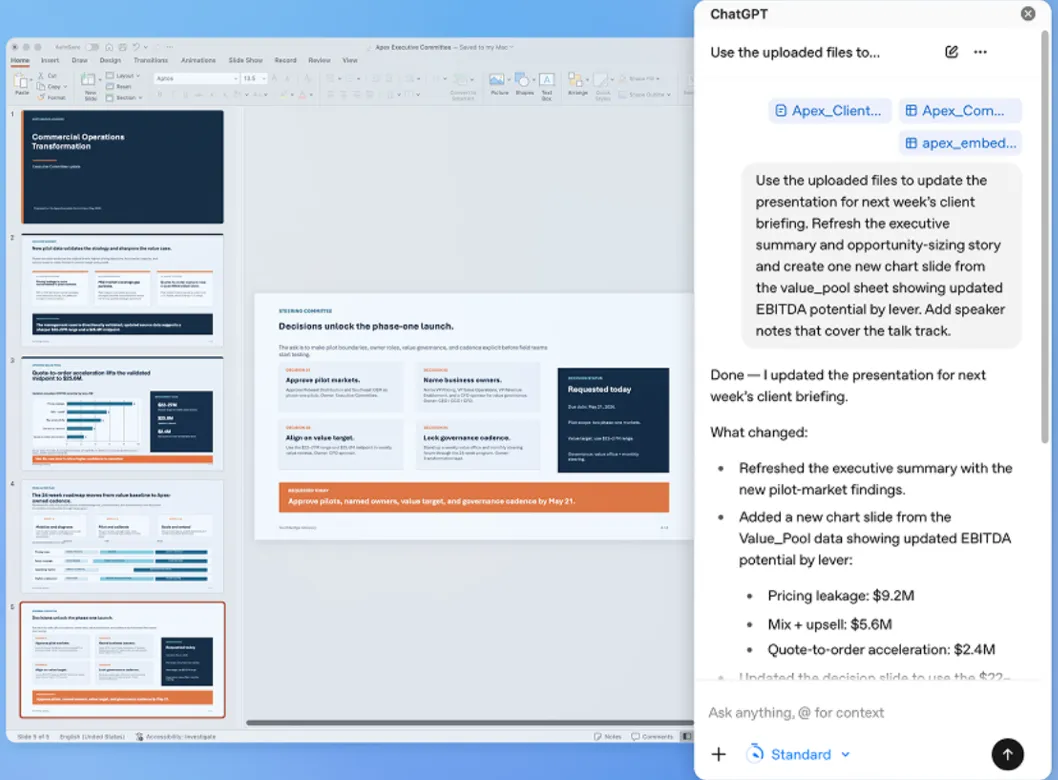
Task: Open the Shape Fill dropdown
Action: 640,78
